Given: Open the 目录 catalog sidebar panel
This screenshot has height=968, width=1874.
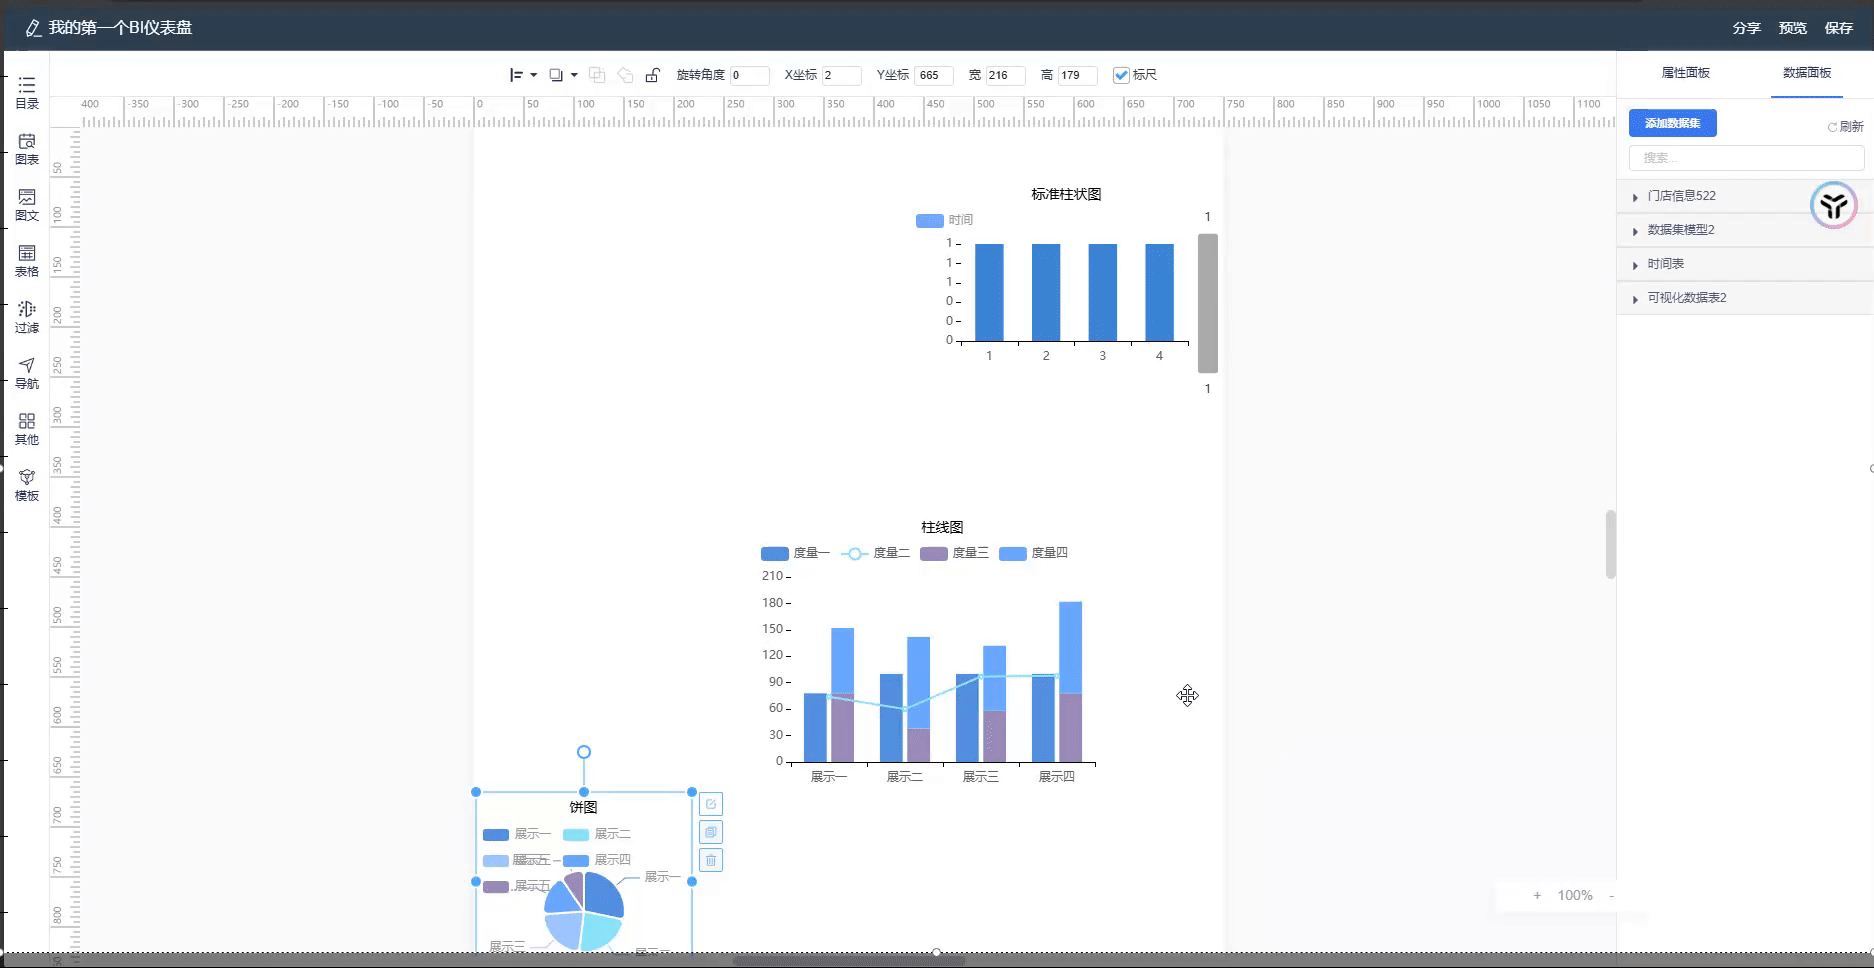Looking at the screenshot, I should coord(27,93).
